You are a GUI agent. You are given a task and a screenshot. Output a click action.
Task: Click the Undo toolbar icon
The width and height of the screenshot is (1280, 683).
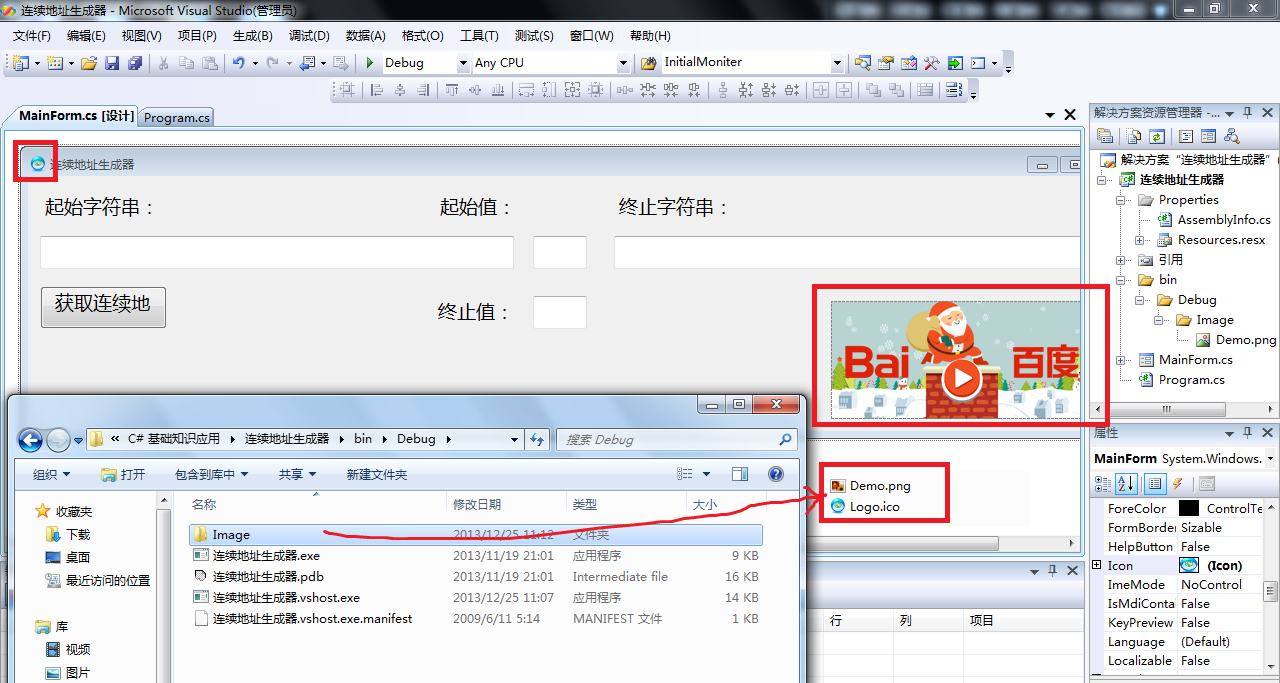click(238, 63)
